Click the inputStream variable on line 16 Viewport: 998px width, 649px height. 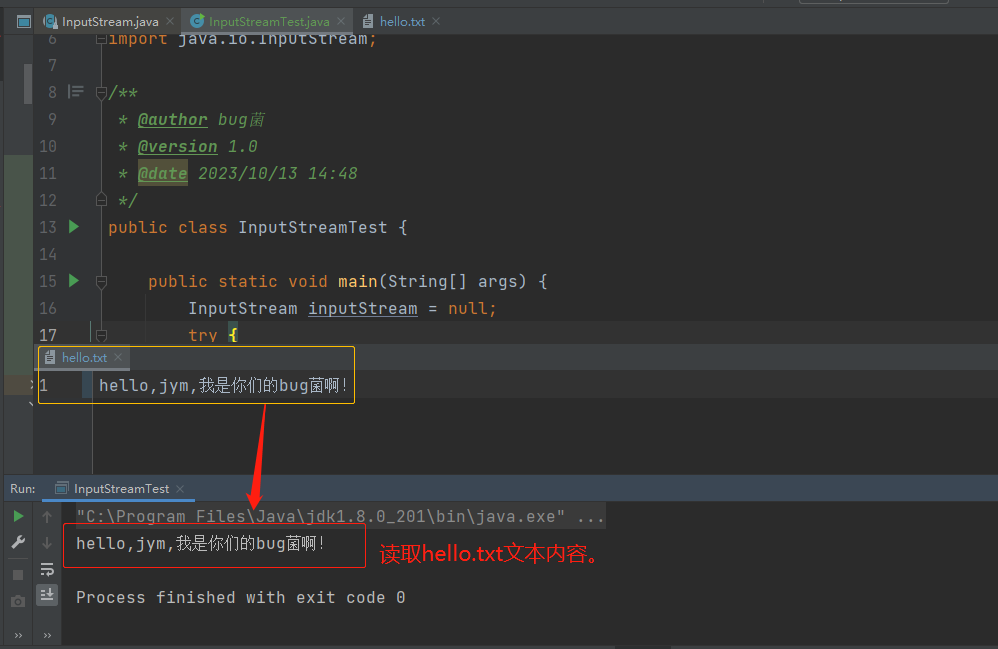tap(363, 309)
